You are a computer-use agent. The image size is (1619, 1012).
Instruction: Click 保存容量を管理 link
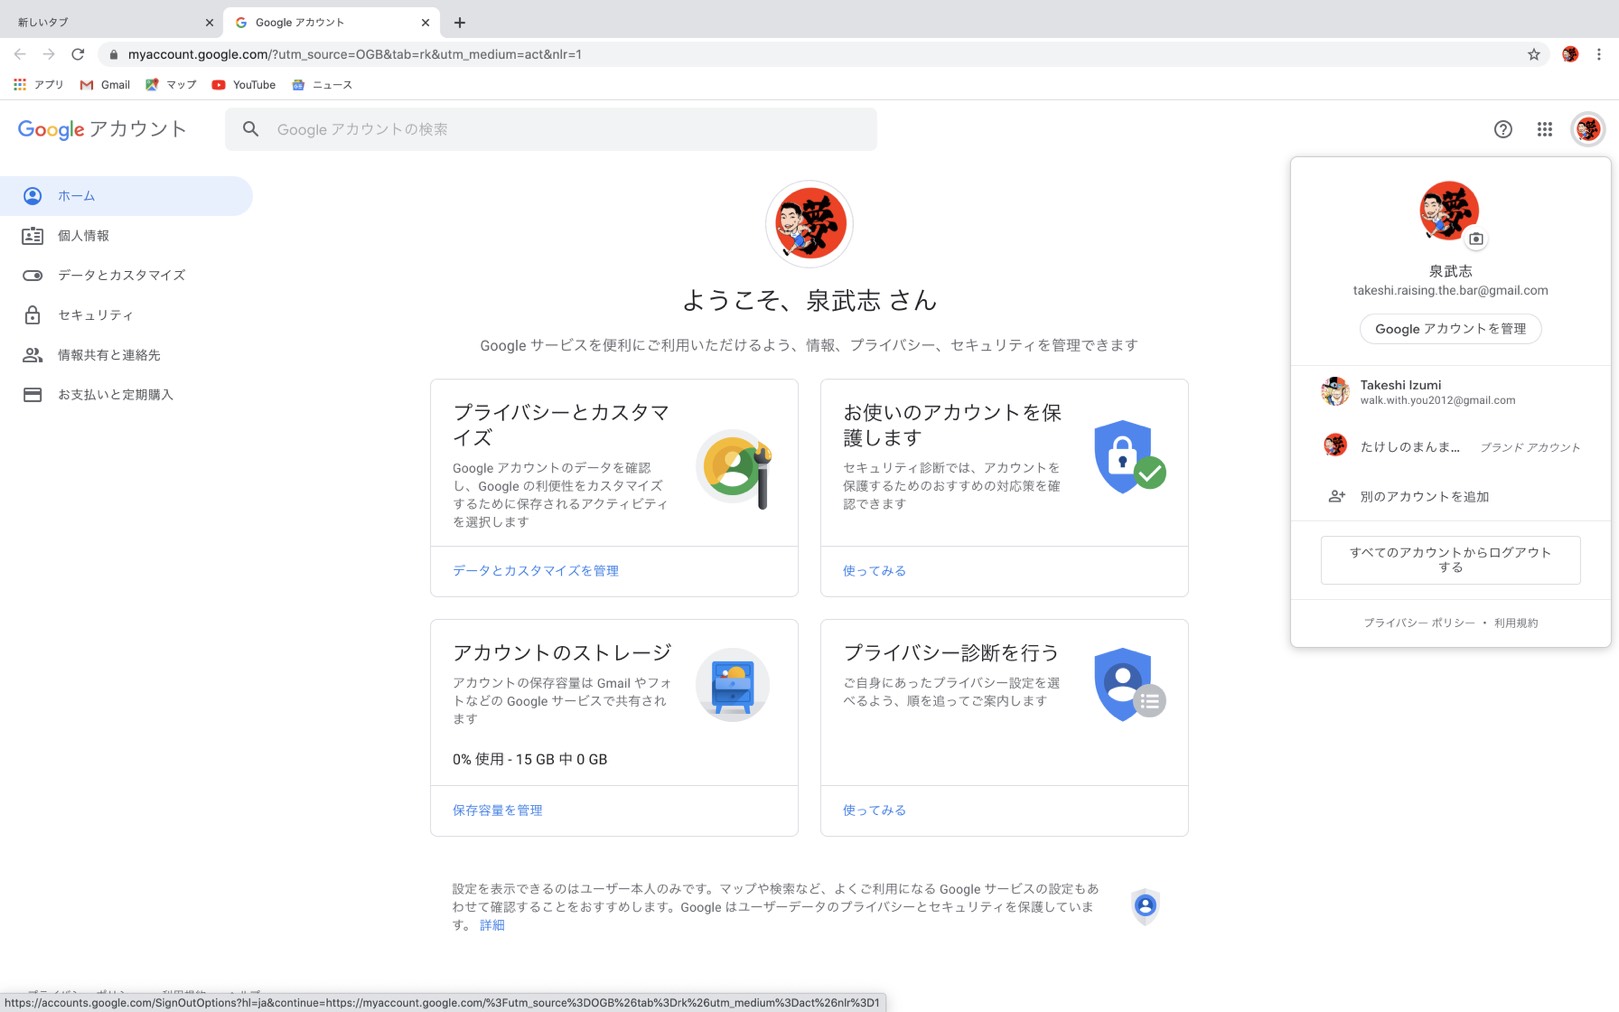497,811
